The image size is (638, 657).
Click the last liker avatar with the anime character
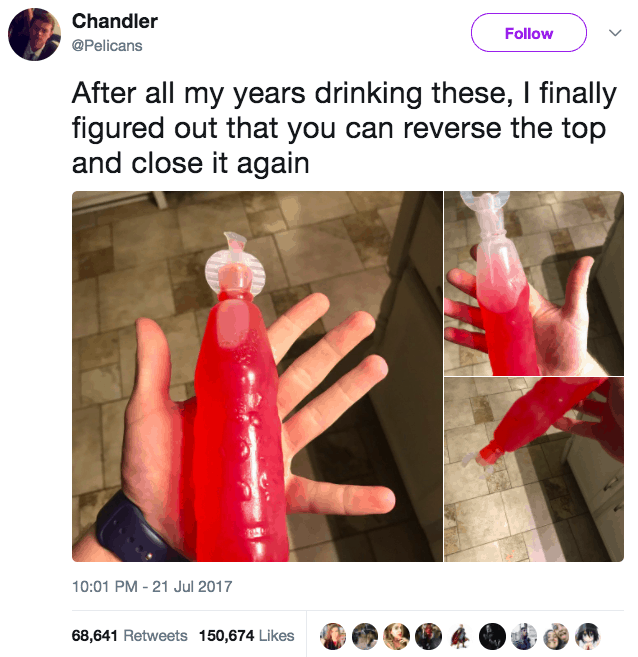(x=588, y=636)
